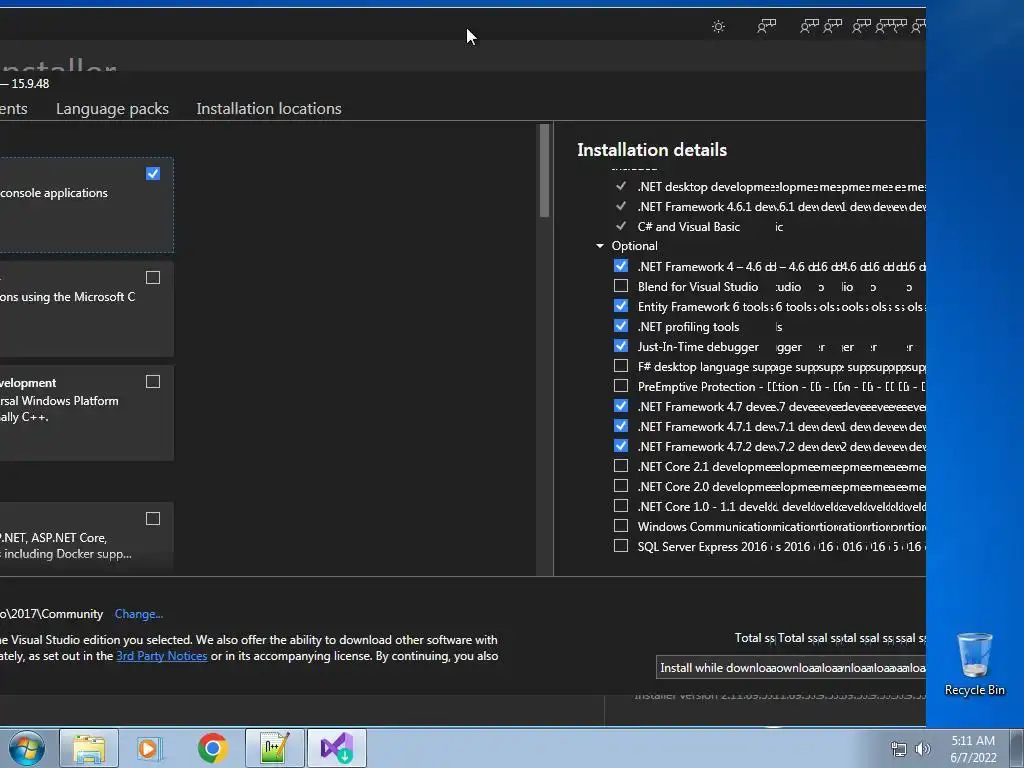Viewport: 1024px width, 768px height.
Task: Open the Install while downloading dropdown
Action: coord(791,667)
